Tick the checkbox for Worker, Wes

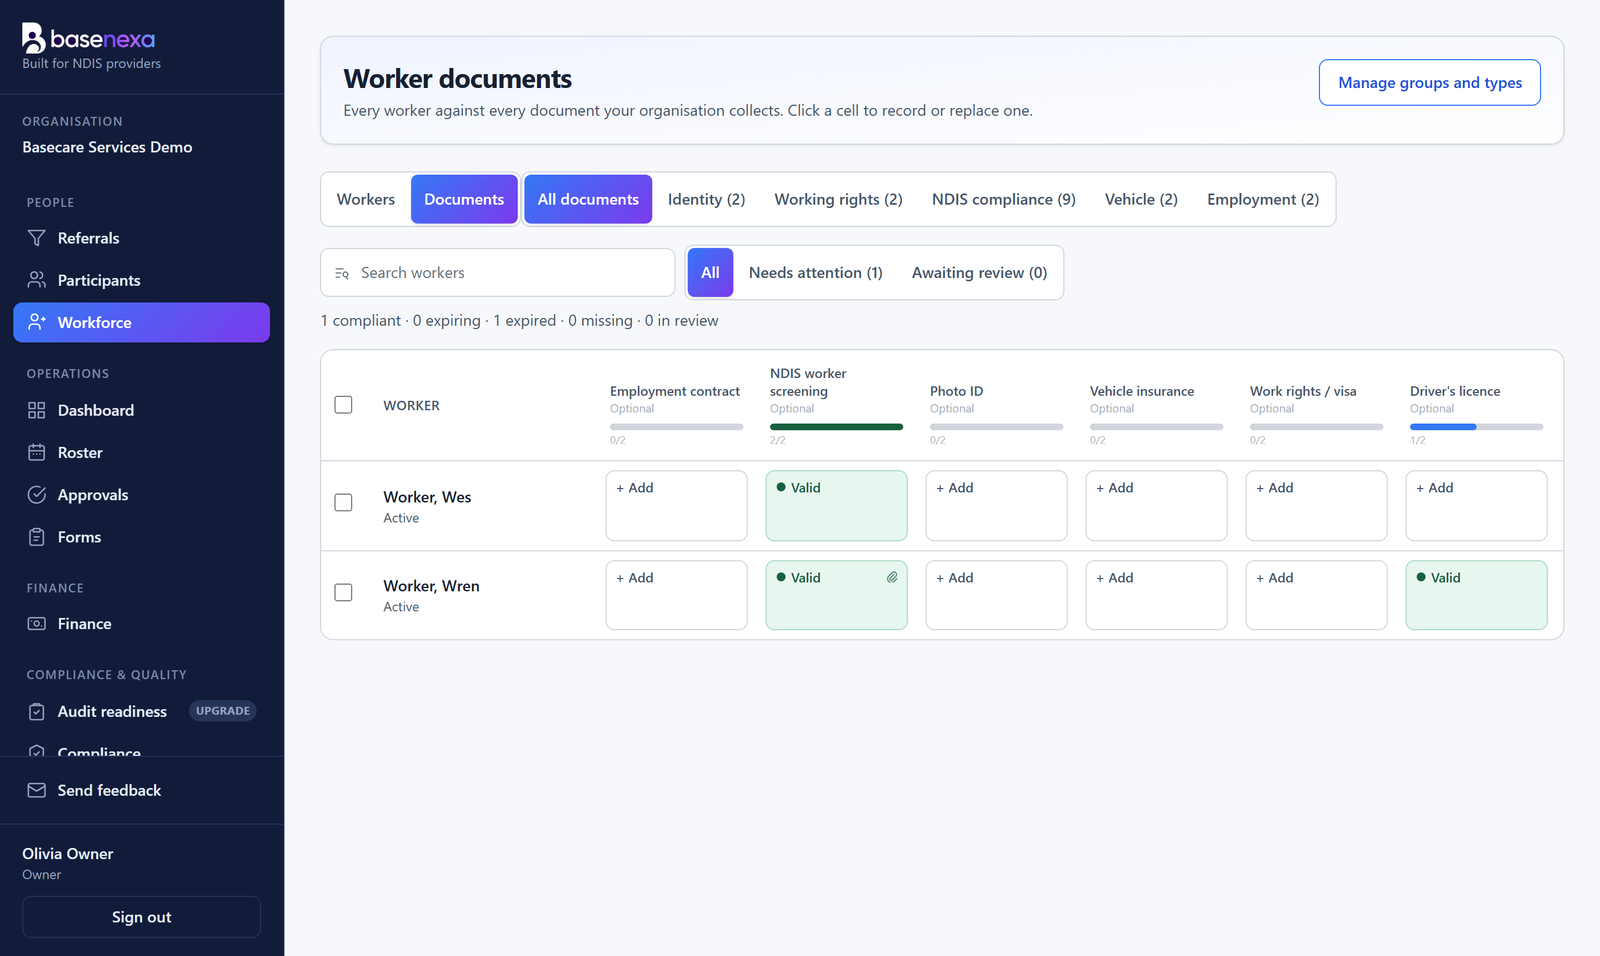click(x=343, y=502)
